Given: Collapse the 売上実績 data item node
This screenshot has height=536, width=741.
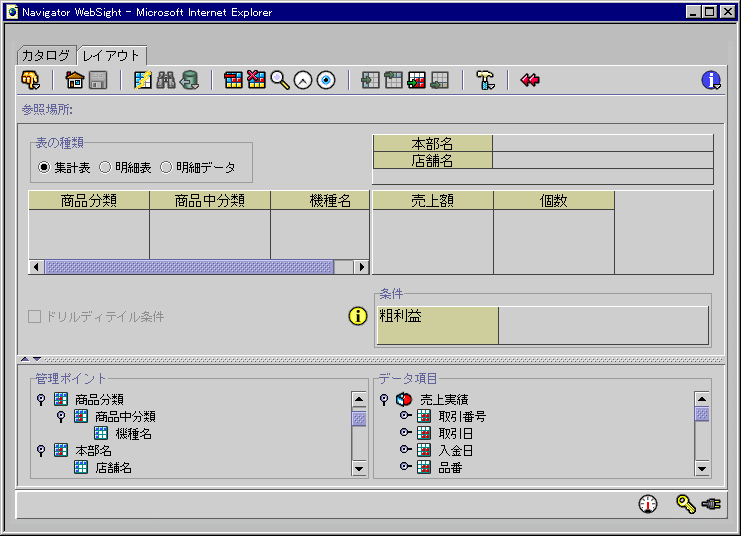Looking at the screenshot, I should [x=385, y=399].
